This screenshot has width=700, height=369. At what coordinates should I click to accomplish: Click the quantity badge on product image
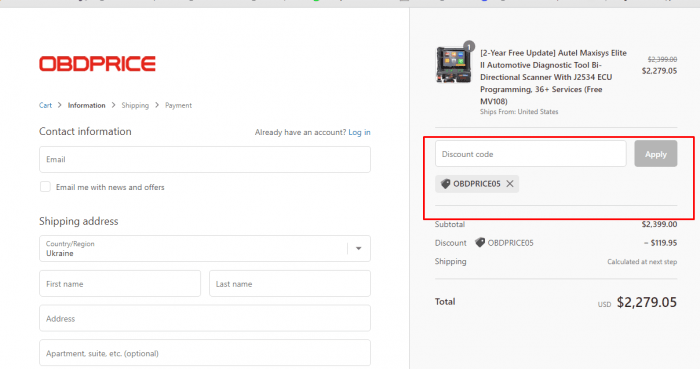469,46
